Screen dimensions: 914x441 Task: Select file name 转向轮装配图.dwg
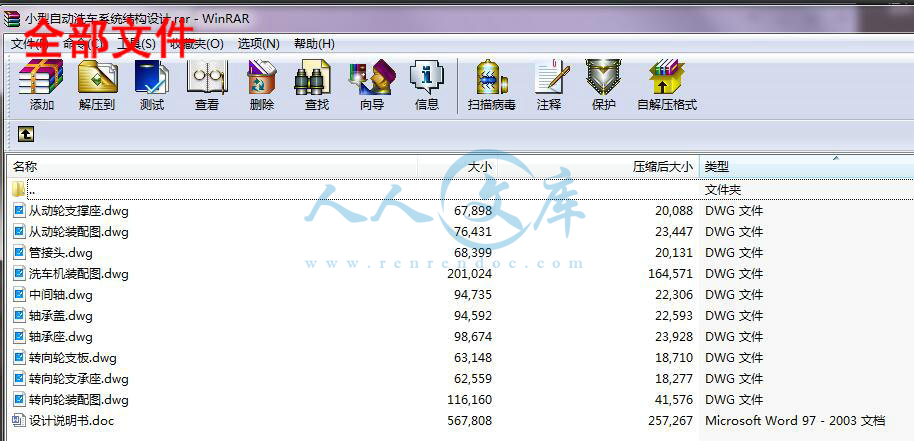tap(79, 400)
